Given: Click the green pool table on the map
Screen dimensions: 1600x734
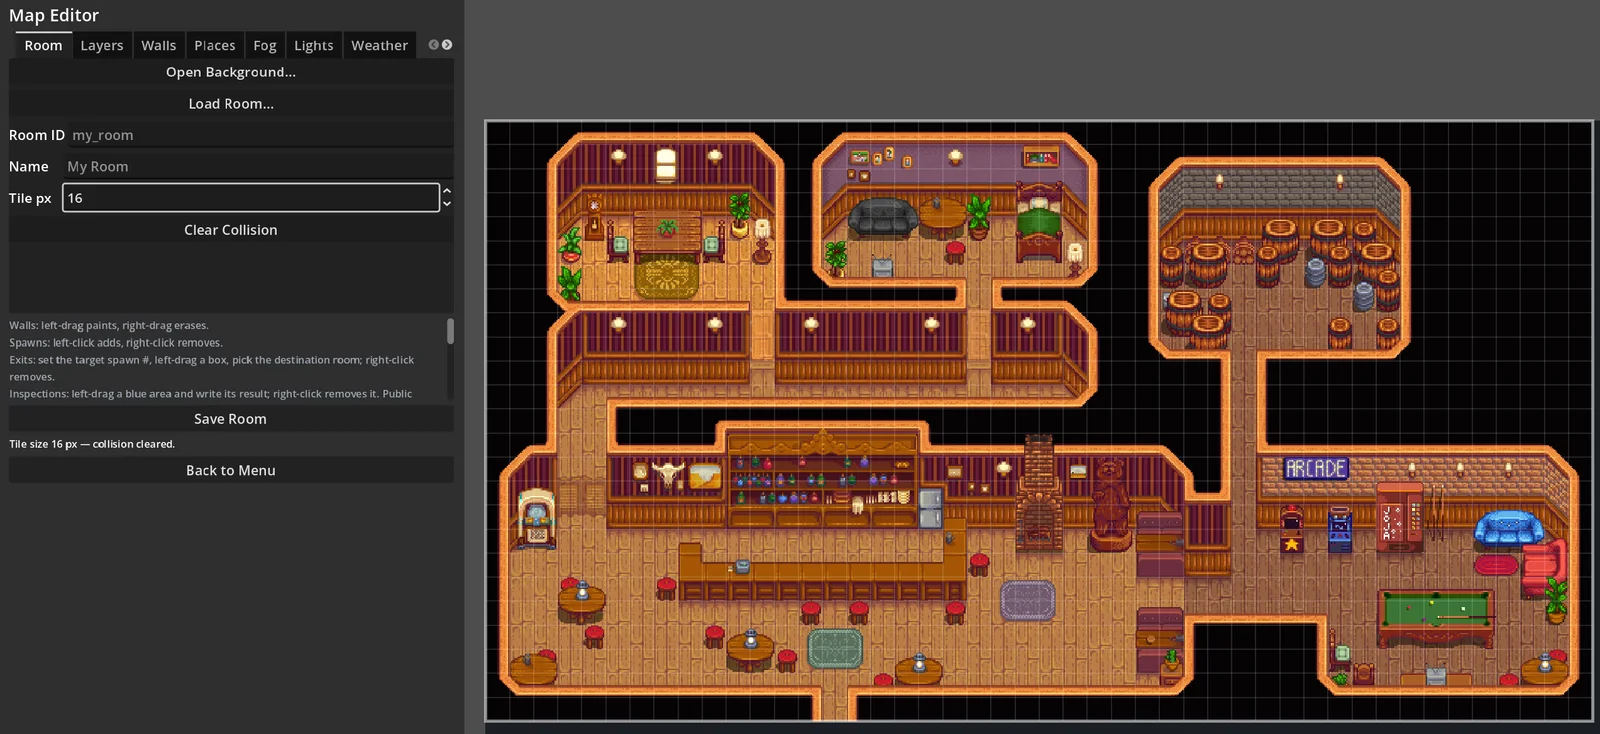Looking at the screenshot, I should coord(1435,615).
